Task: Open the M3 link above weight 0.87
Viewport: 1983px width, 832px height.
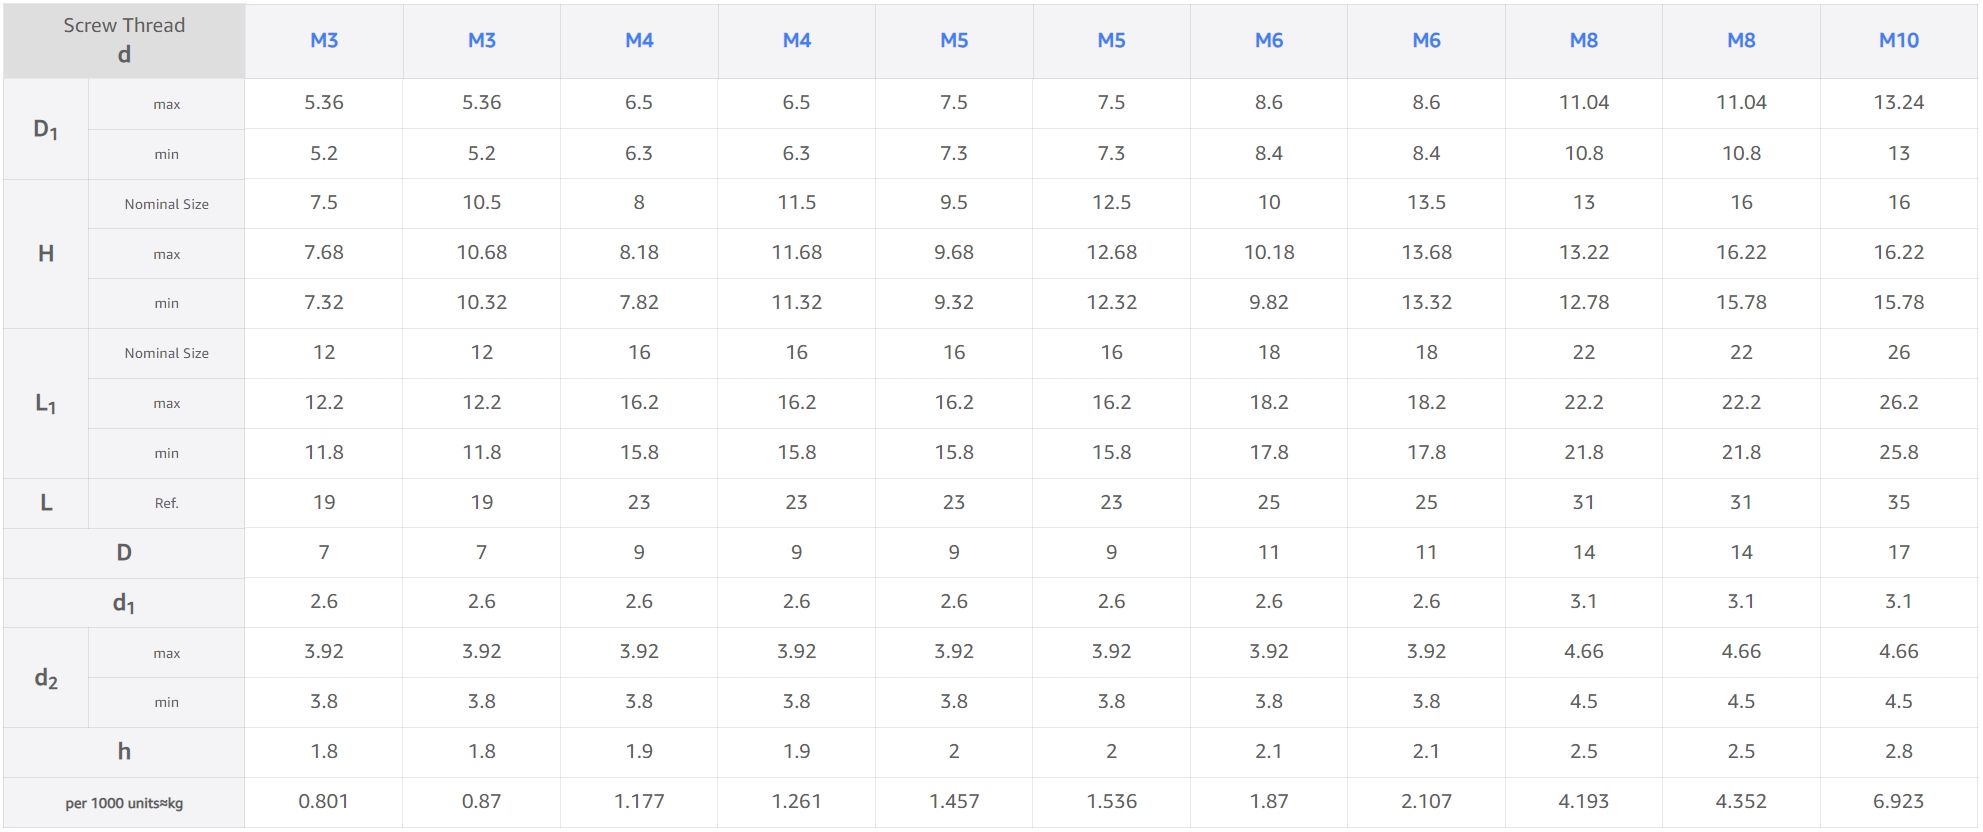Action: (x=481, y=40)
